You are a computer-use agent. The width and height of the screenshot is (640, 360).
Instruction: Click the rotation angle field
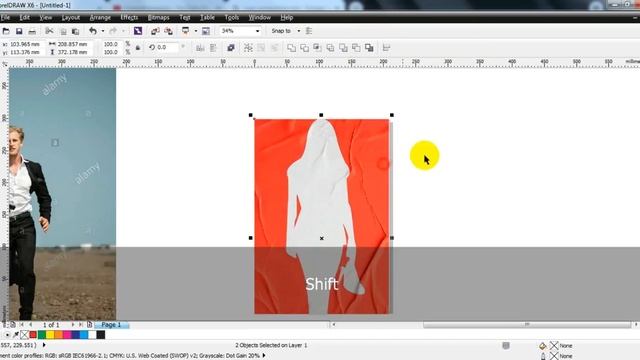[167, 47]
